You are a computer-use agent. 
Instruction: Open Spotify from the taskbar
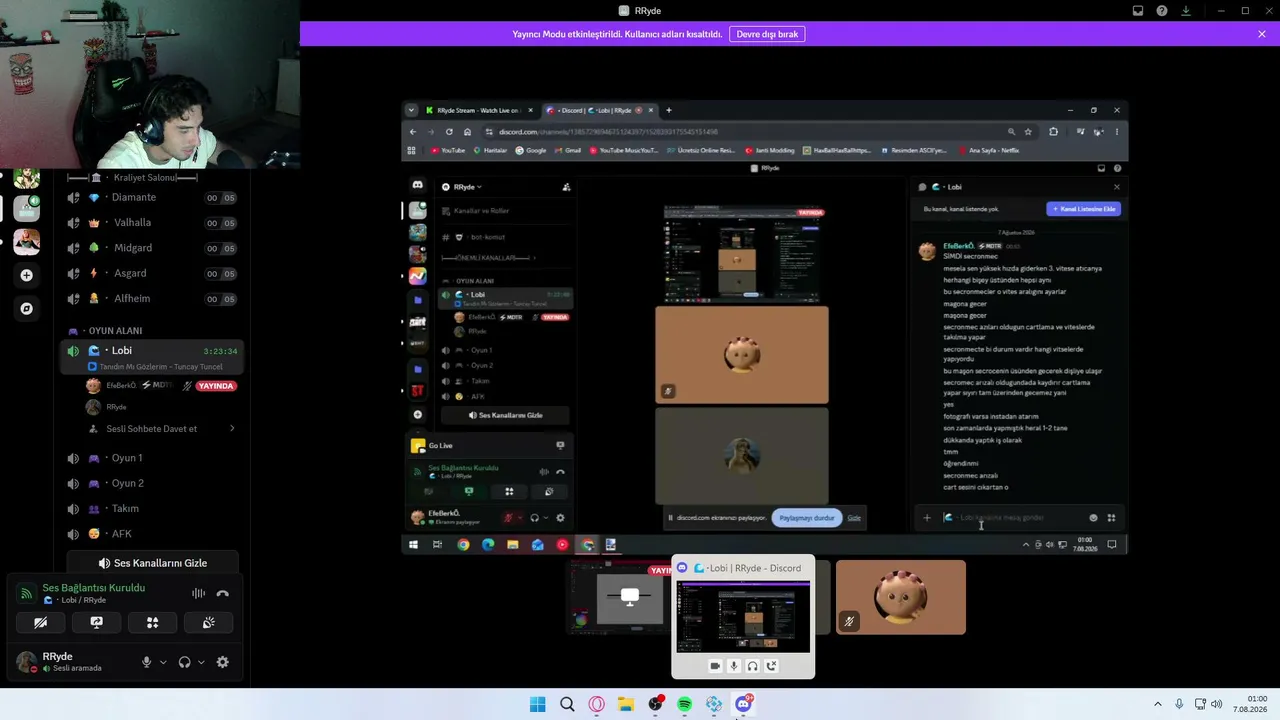point(685,704)
